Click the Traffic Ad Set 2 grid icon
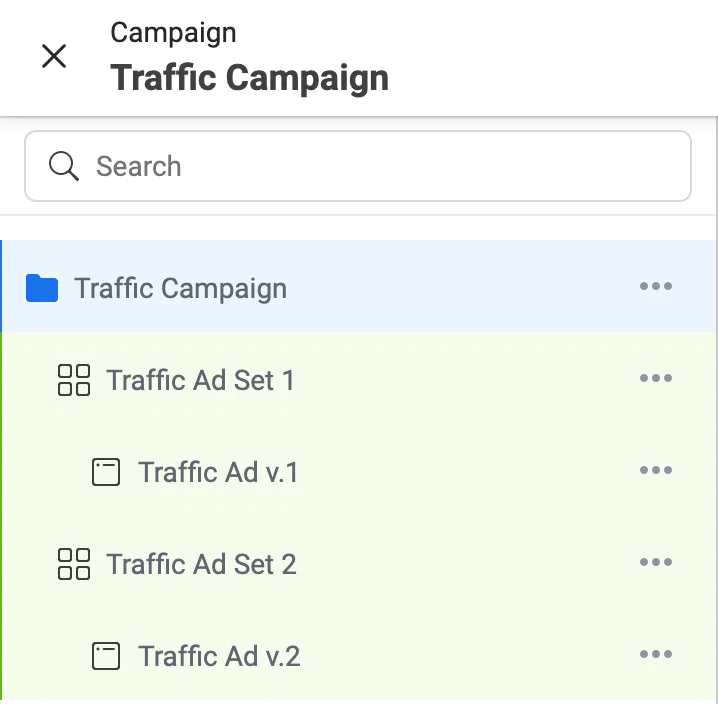 [74, 564]
